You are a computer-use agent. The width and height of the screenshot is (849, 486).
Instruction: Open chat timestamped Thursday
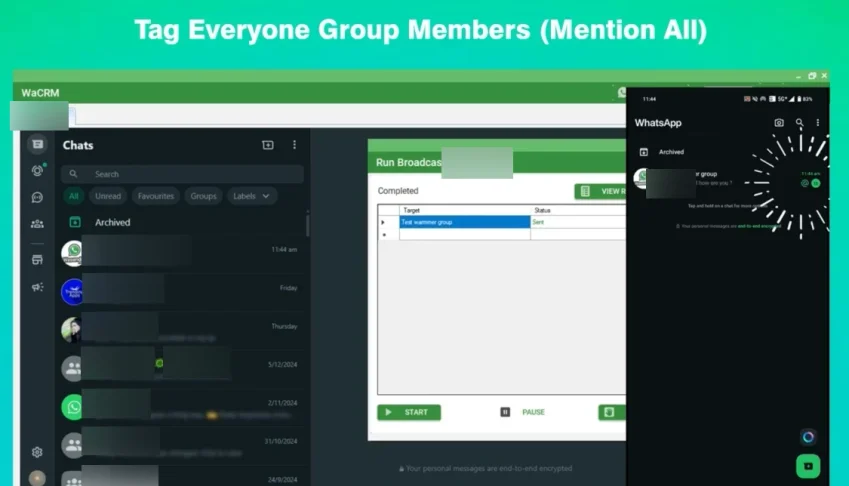[182, 330]
